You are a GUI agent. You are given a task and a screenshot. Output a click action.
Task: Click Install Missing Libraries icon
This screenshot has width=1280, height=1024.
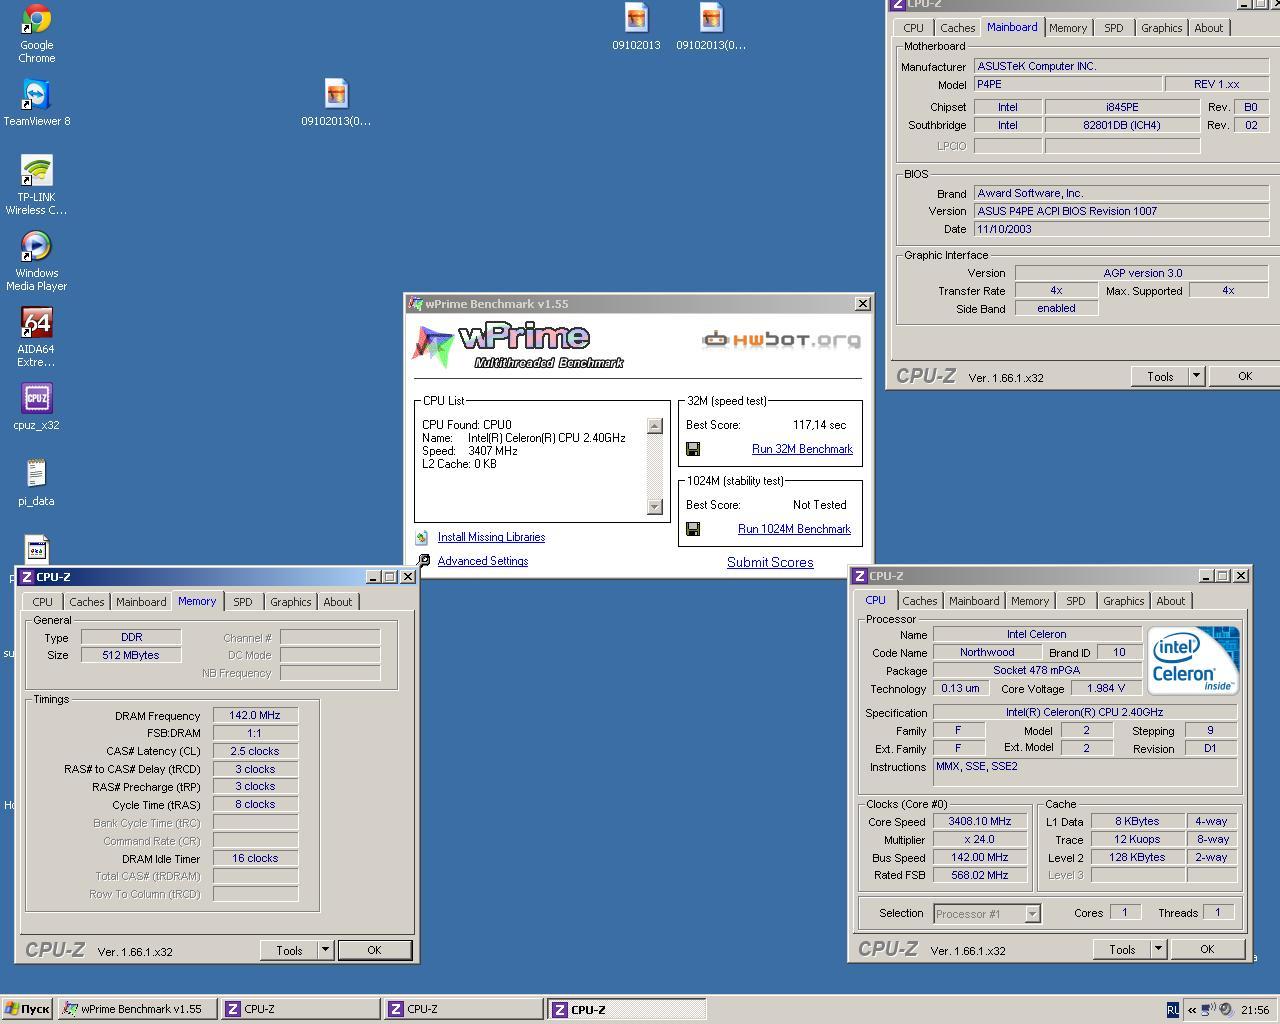(422, 537)
